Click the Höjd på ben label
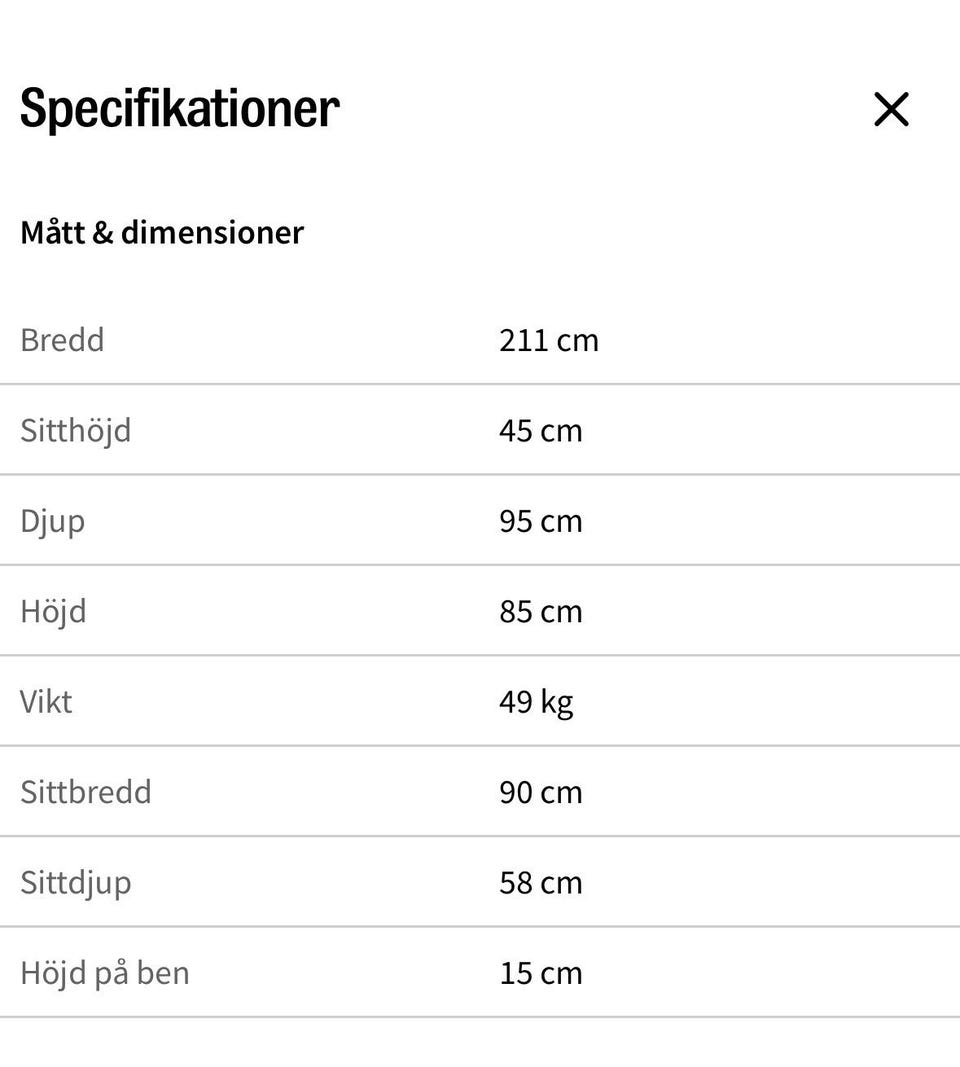The height and width of the screenshot is (1067, 960). pos(105,973)
